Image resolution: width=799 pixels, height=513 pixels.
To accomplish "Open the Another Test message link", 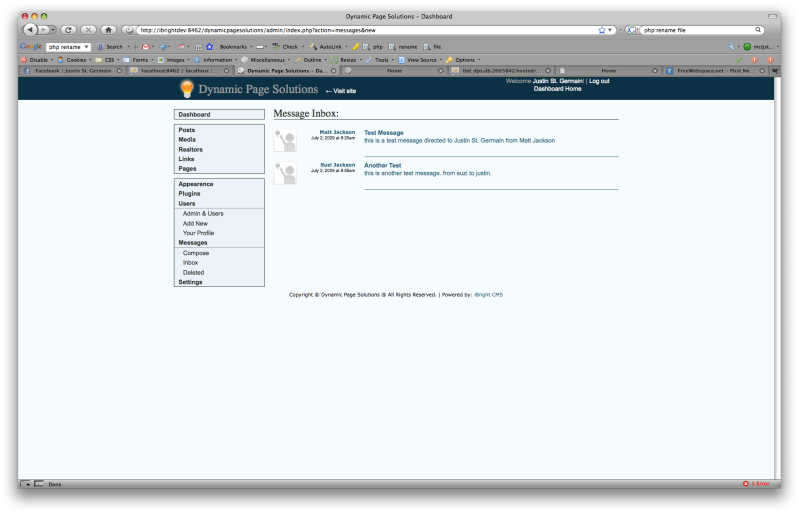I will tap(383, 166).
